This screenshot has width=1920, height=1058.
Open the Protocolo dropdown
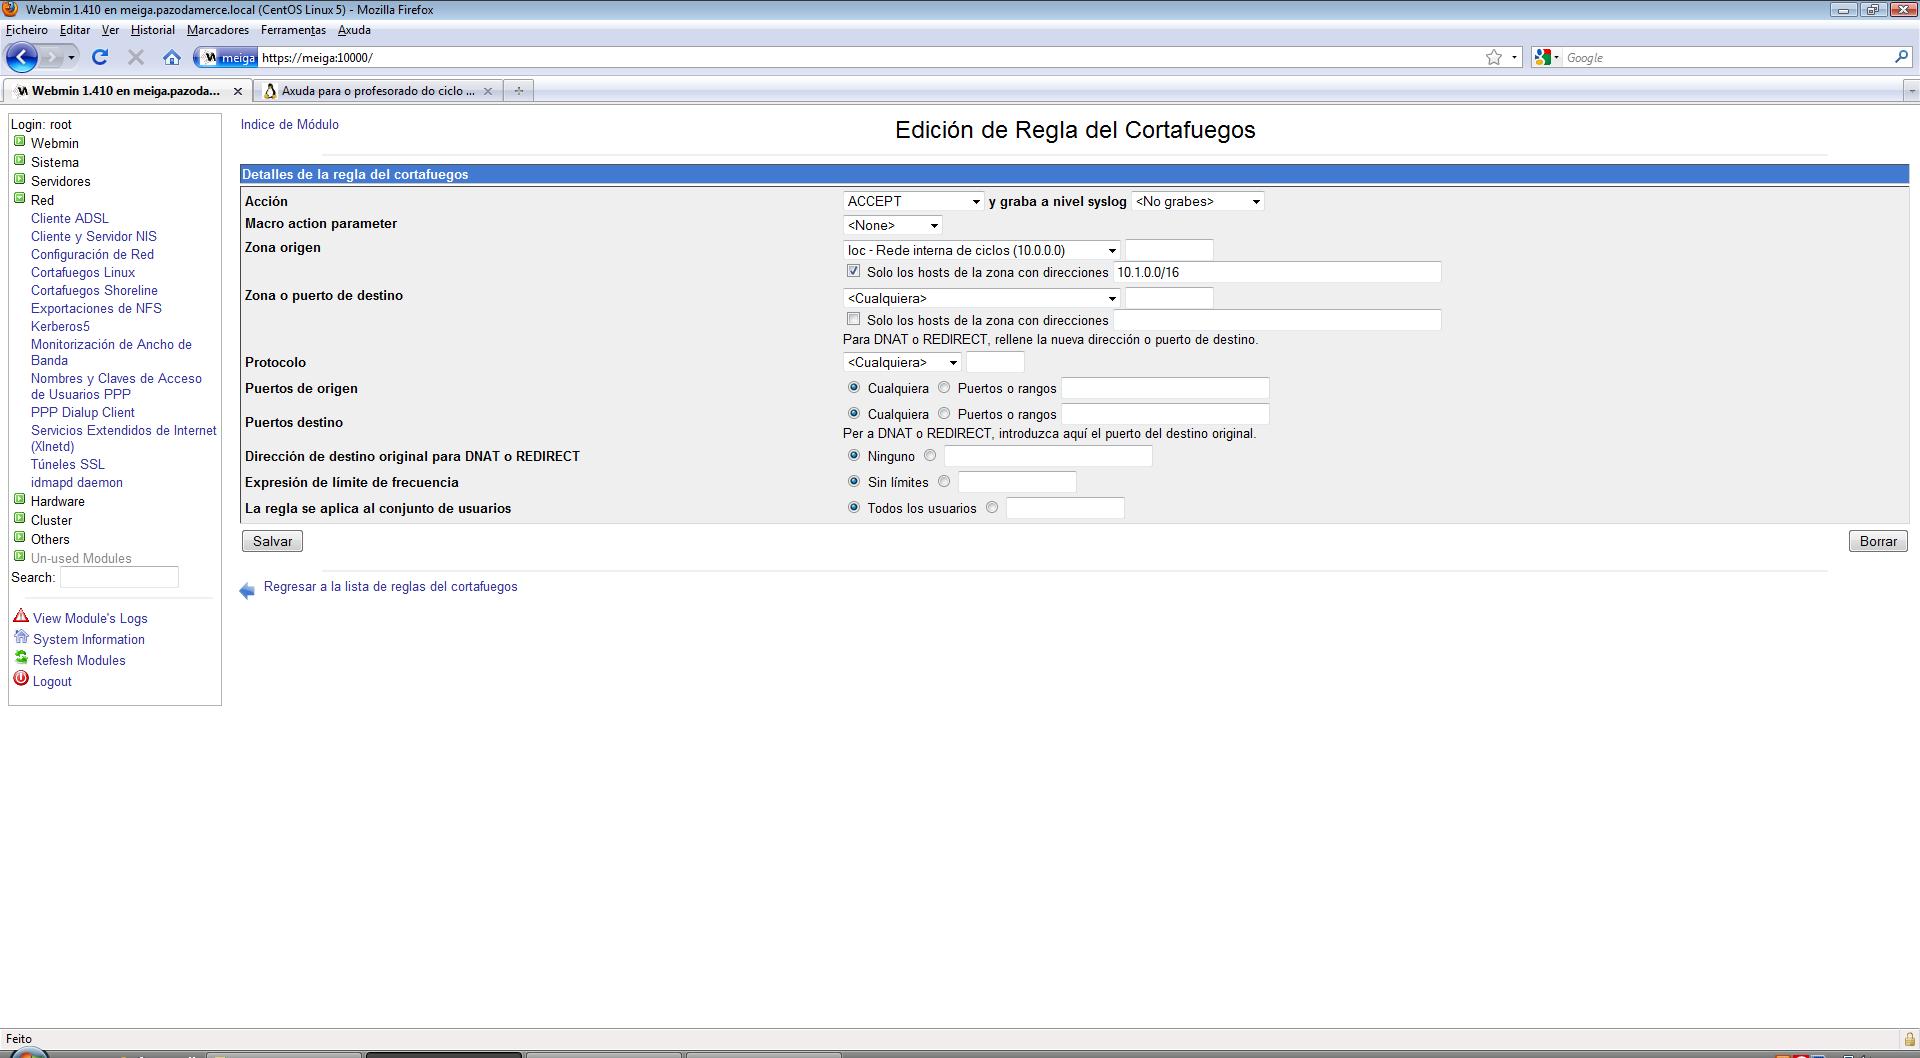(902, 362)
